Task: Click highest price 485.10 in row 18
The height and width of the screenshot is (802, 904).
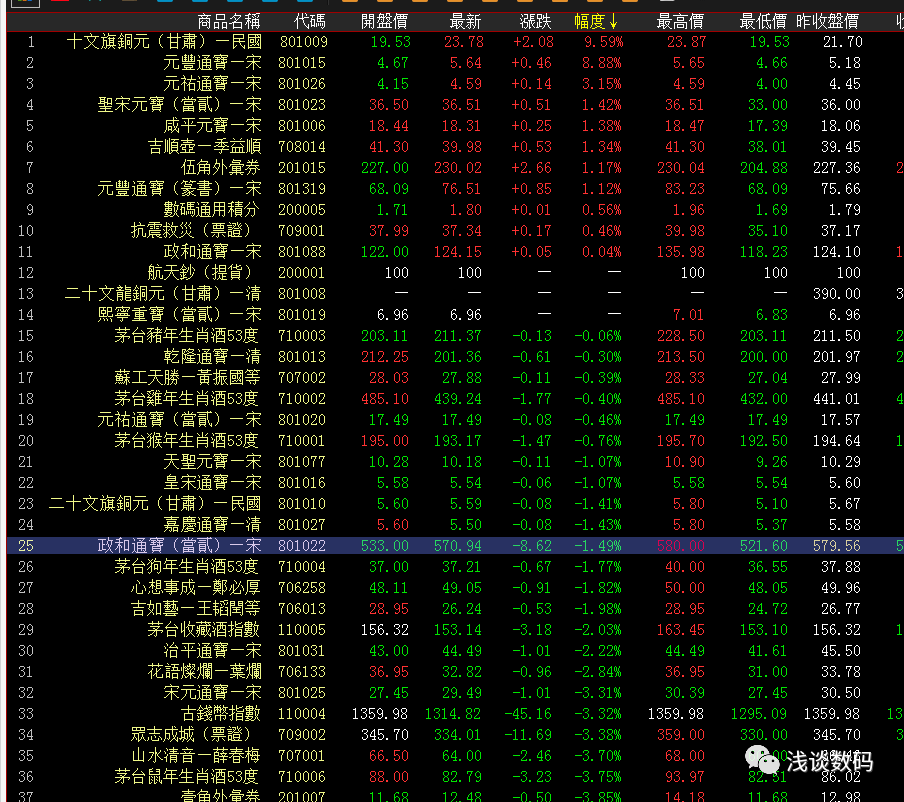Action: [x=680, y=399]
